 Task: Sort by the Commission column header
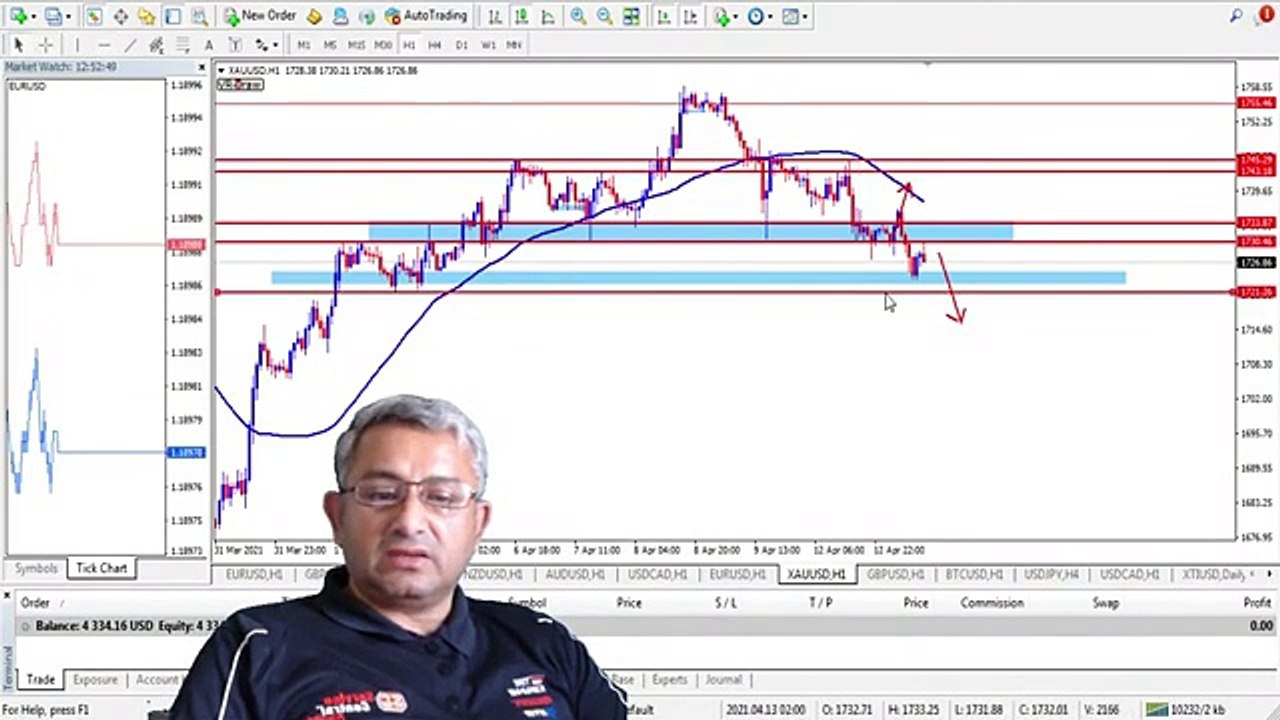click(991, 603)
